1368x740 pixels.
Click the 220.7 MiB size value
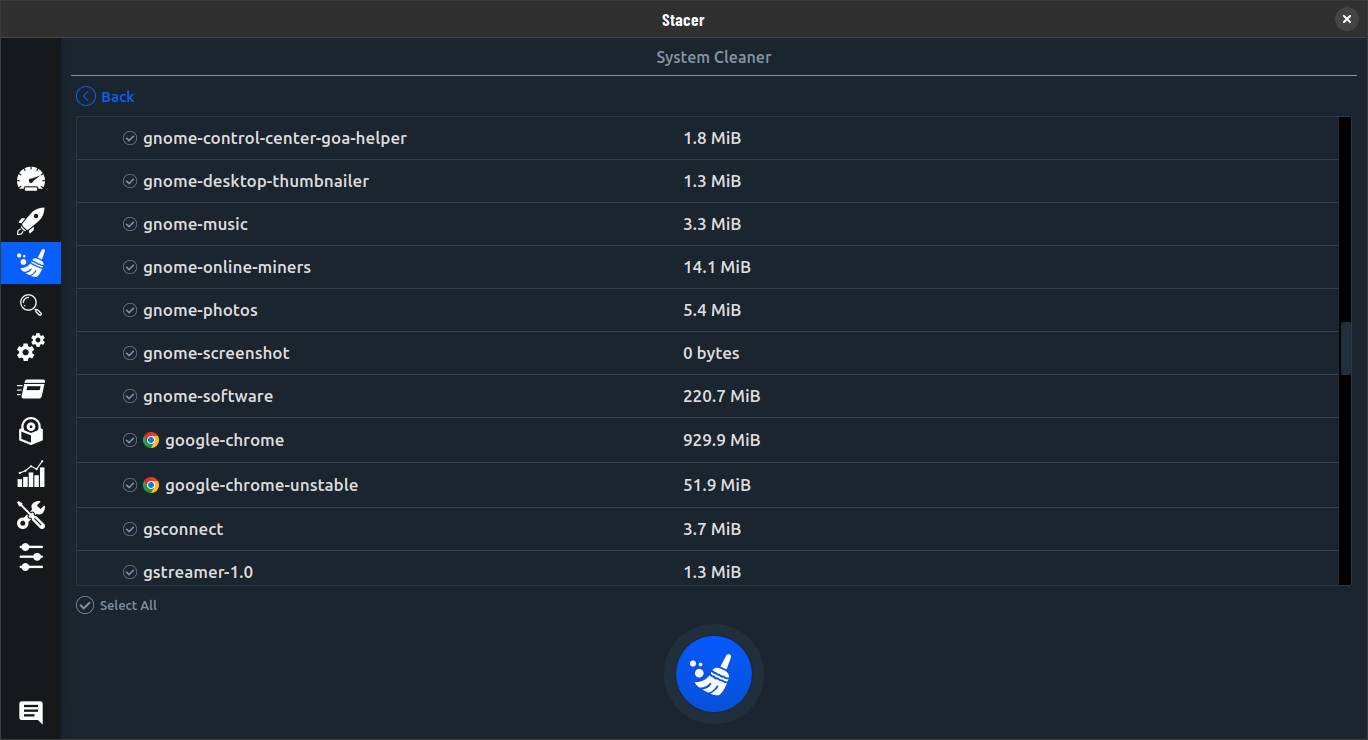click(722, 396)
